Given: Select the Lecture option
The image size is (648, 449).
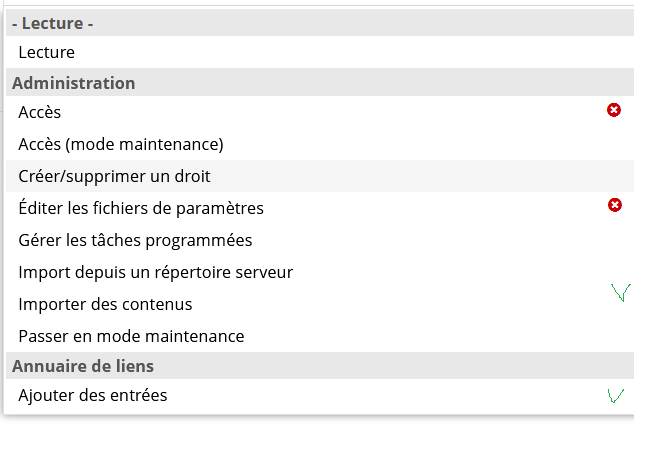Looking at the screenshot, I should pyautogui.click(x=320, y=53).
